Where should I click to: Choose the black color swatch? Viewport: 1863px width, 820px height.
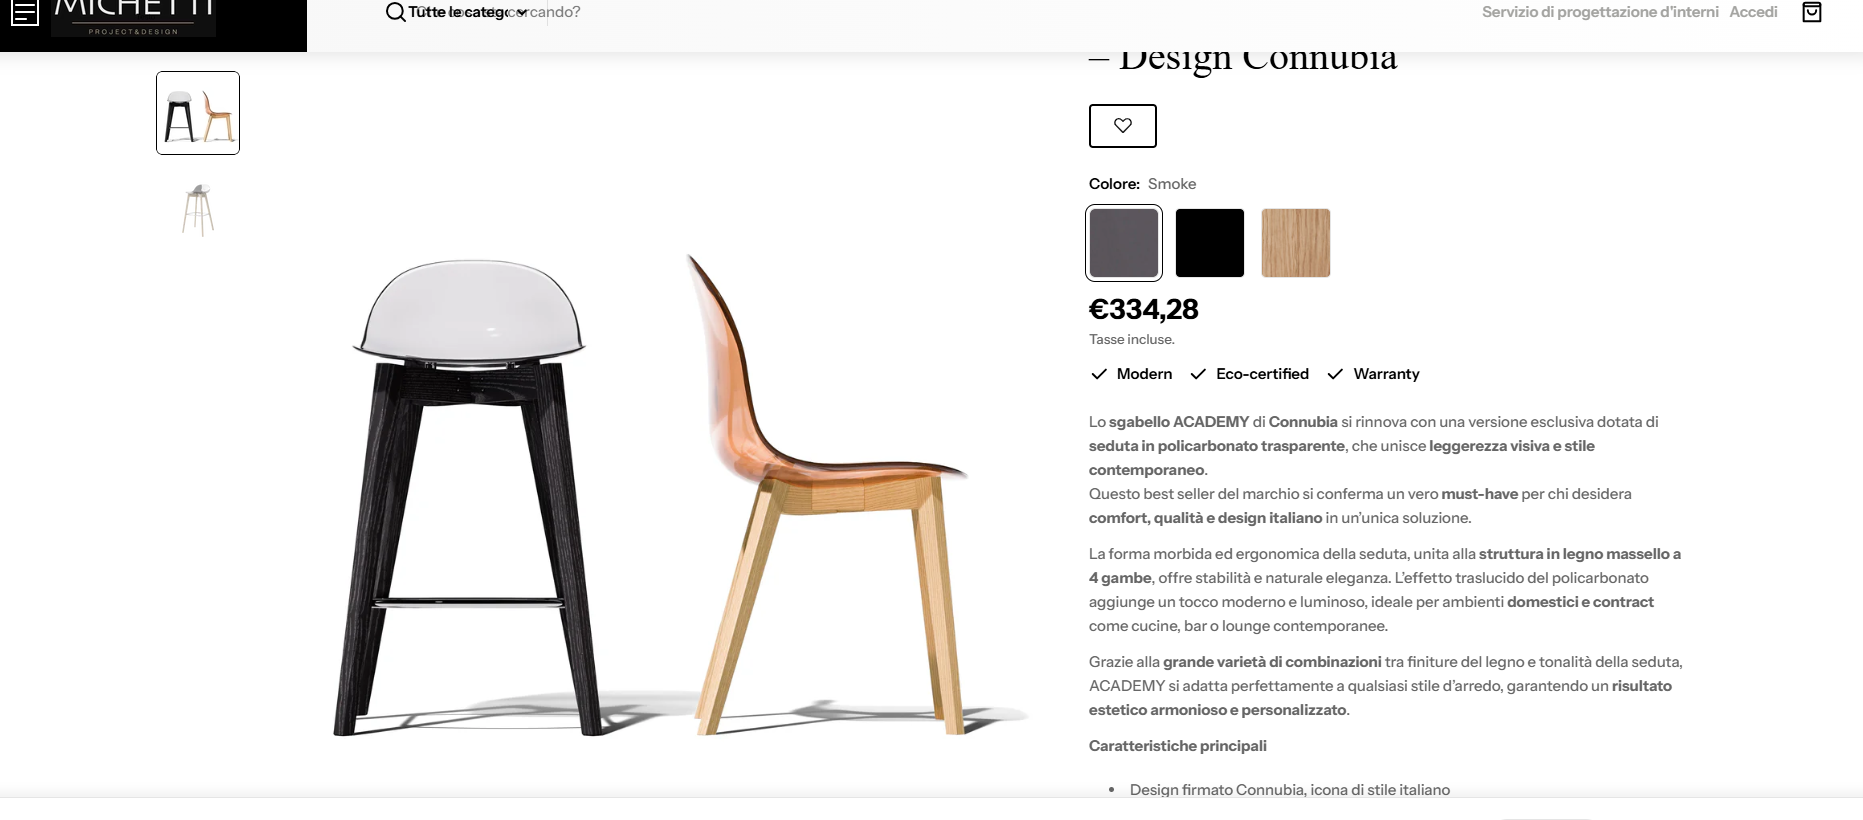(1210, 243)
